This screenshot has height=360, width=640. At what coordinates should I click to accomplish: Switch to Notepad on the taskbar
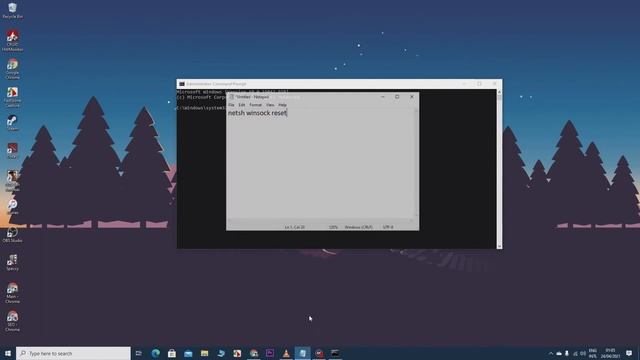tap(302, 353)
